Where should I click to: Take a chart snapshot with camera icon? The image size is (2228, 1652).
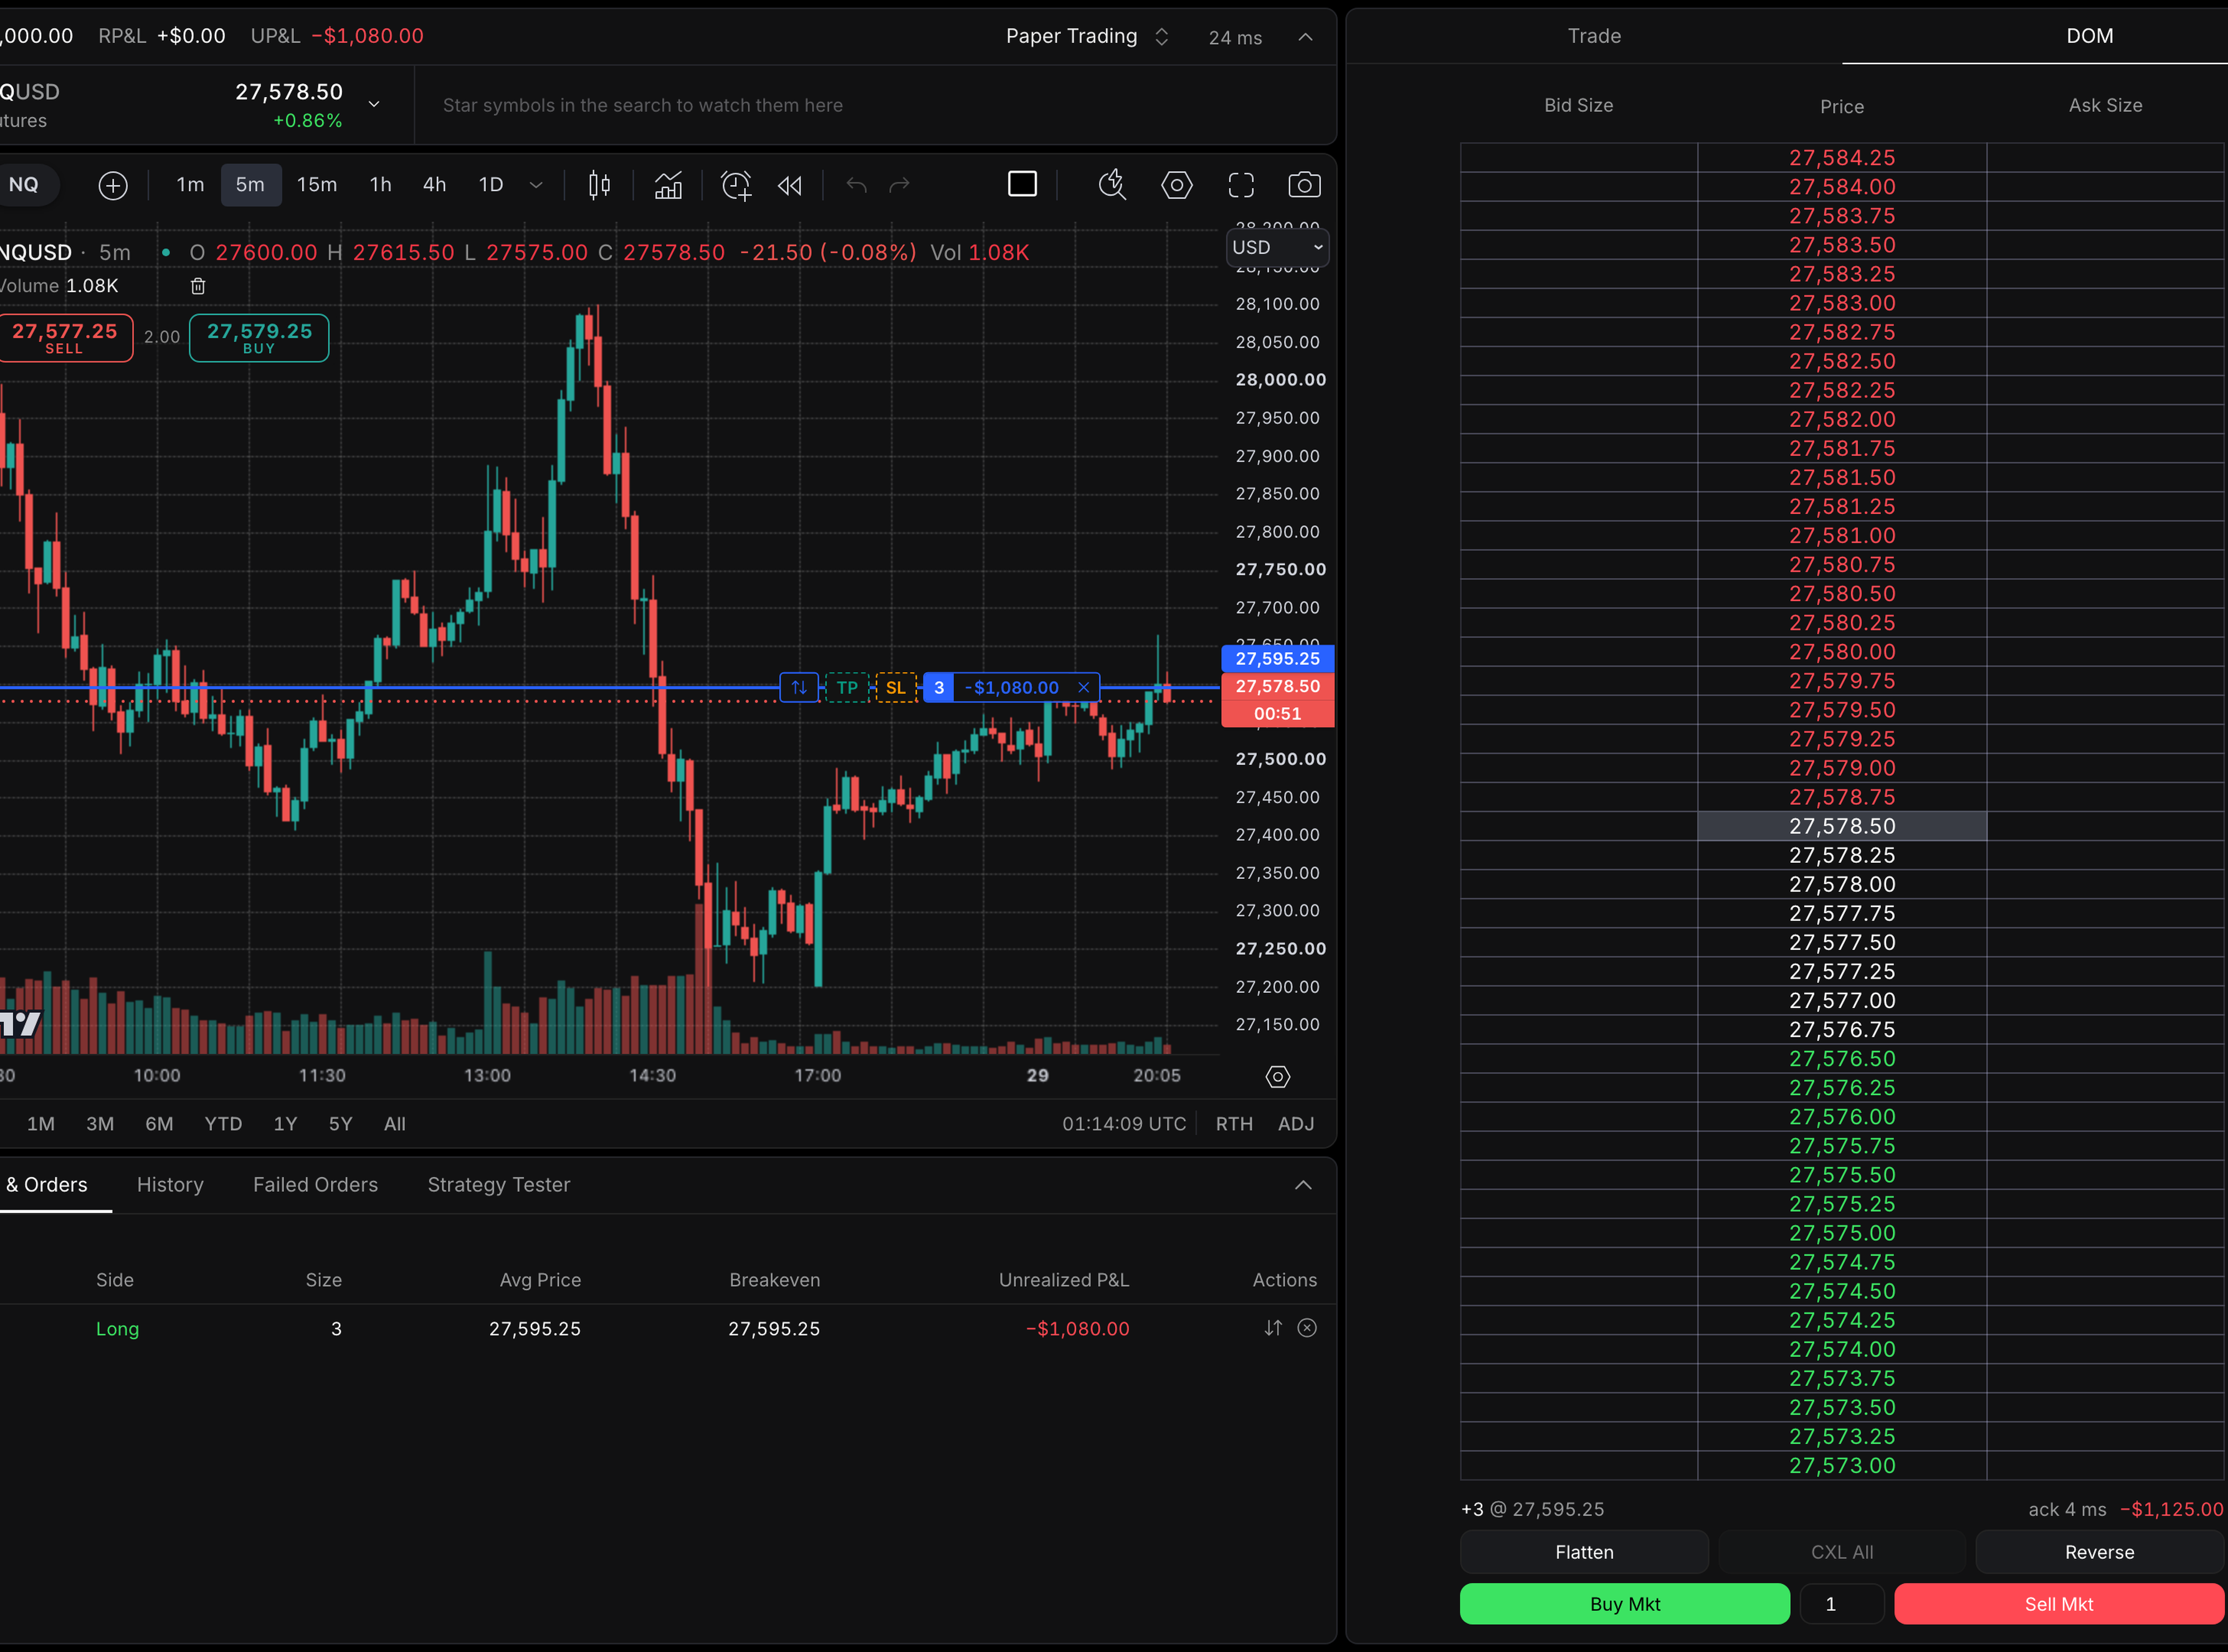pos(1304,185)
